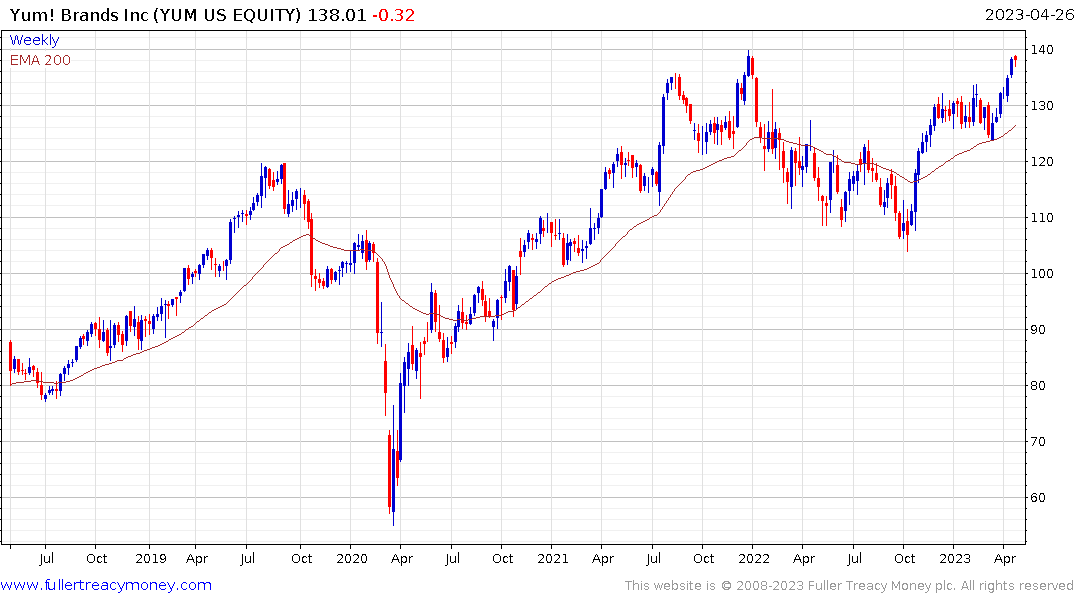Viewport: 1075px width, 600px height.
Task: Click the 130 price axis label
Action: pyautogui.click(x=1042, y=106)
